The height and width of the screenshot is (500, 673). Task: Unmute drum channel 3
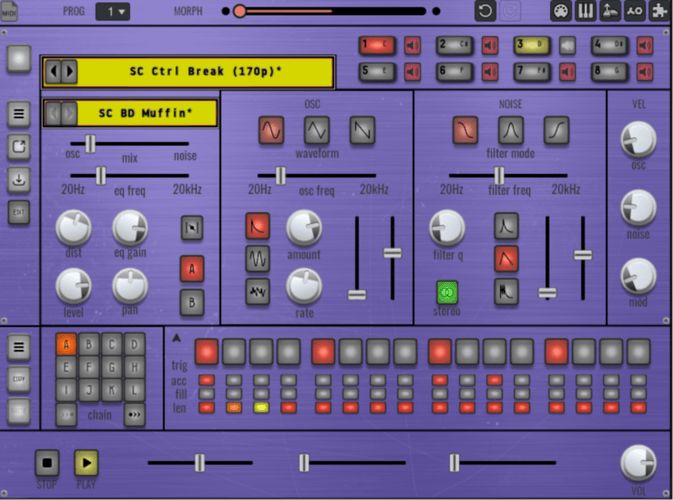[567, 45]
